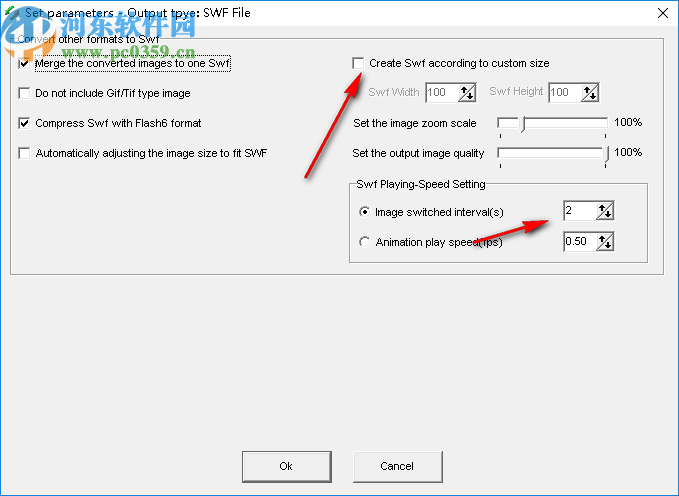
Task: Click the app icon in the title bar
Action: 12,12
